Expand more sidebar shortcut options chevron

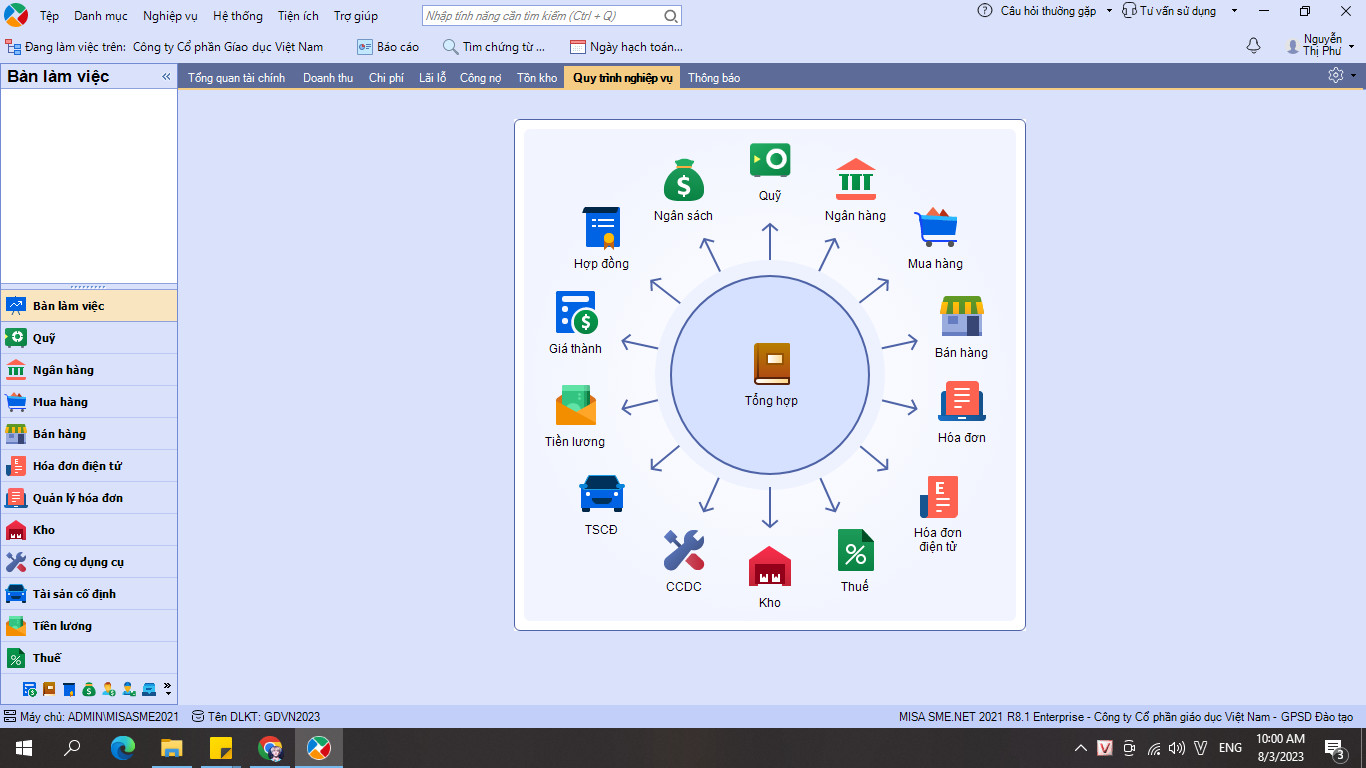pos(167,689)
